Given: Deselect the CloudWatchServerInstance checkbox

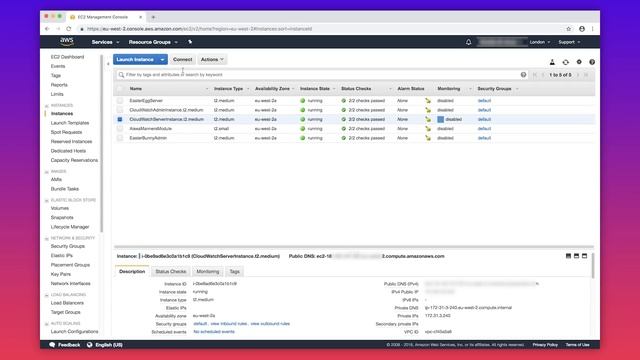Looking at the screenshot, I should pos(120,119).
